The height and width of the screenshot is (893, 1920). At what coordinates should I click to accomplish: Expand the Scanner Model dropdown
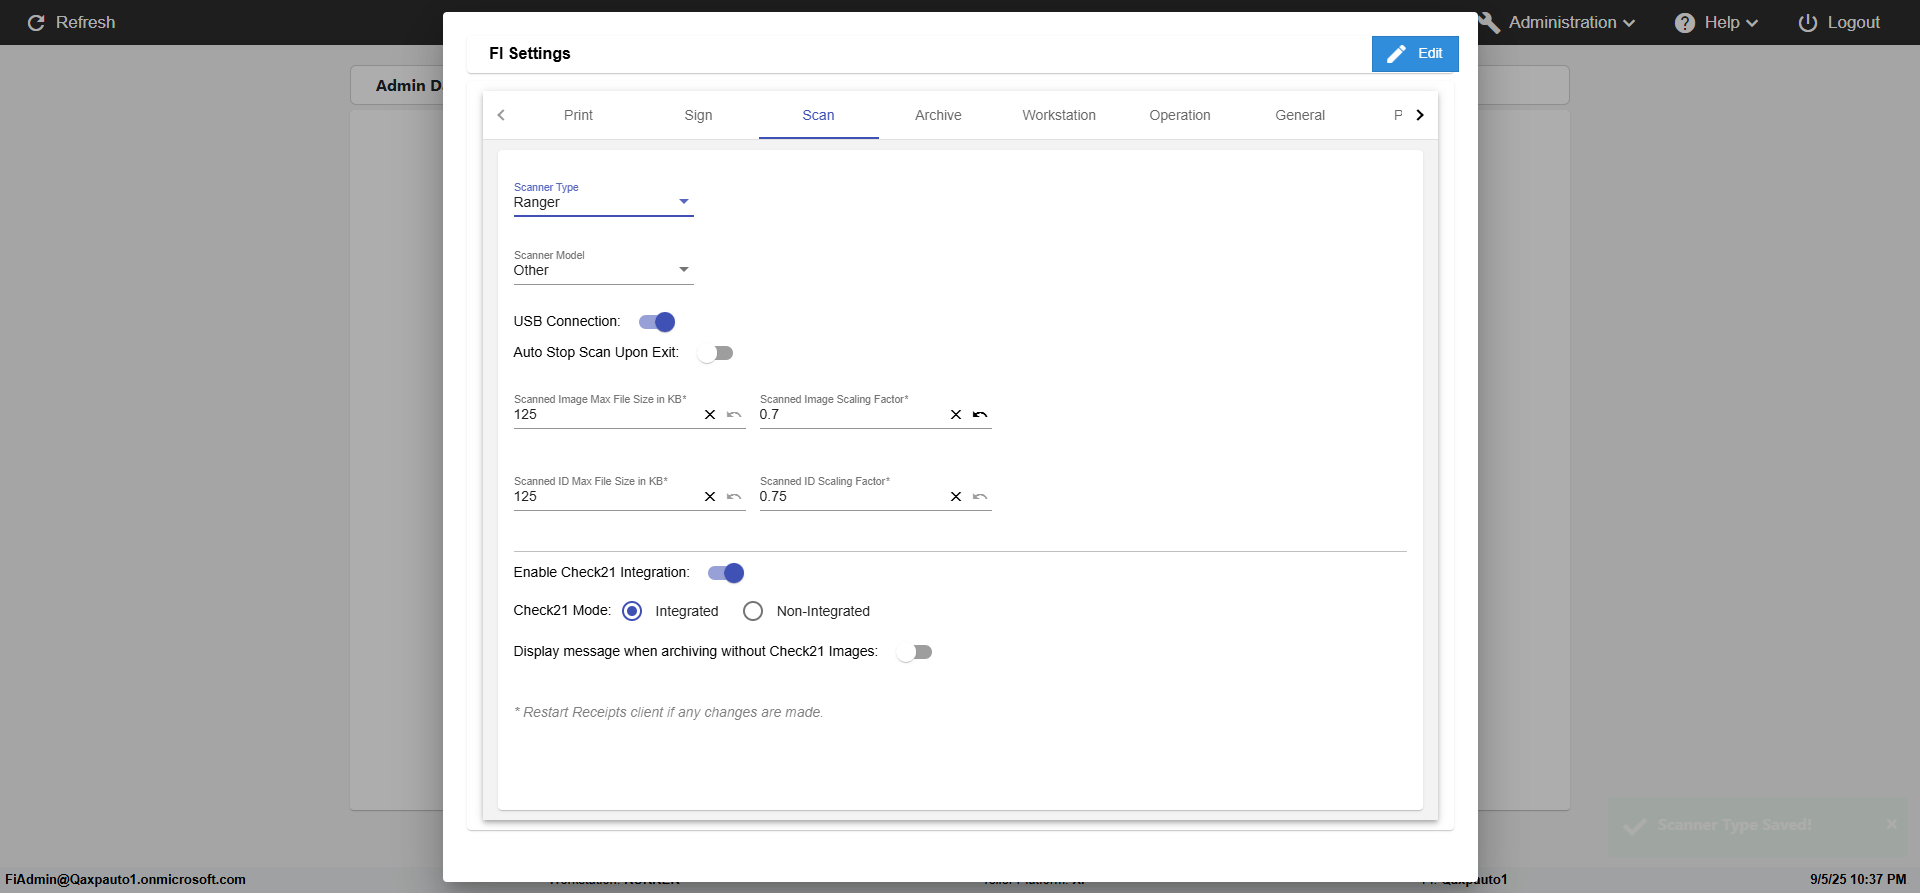(x=603, y=270)
